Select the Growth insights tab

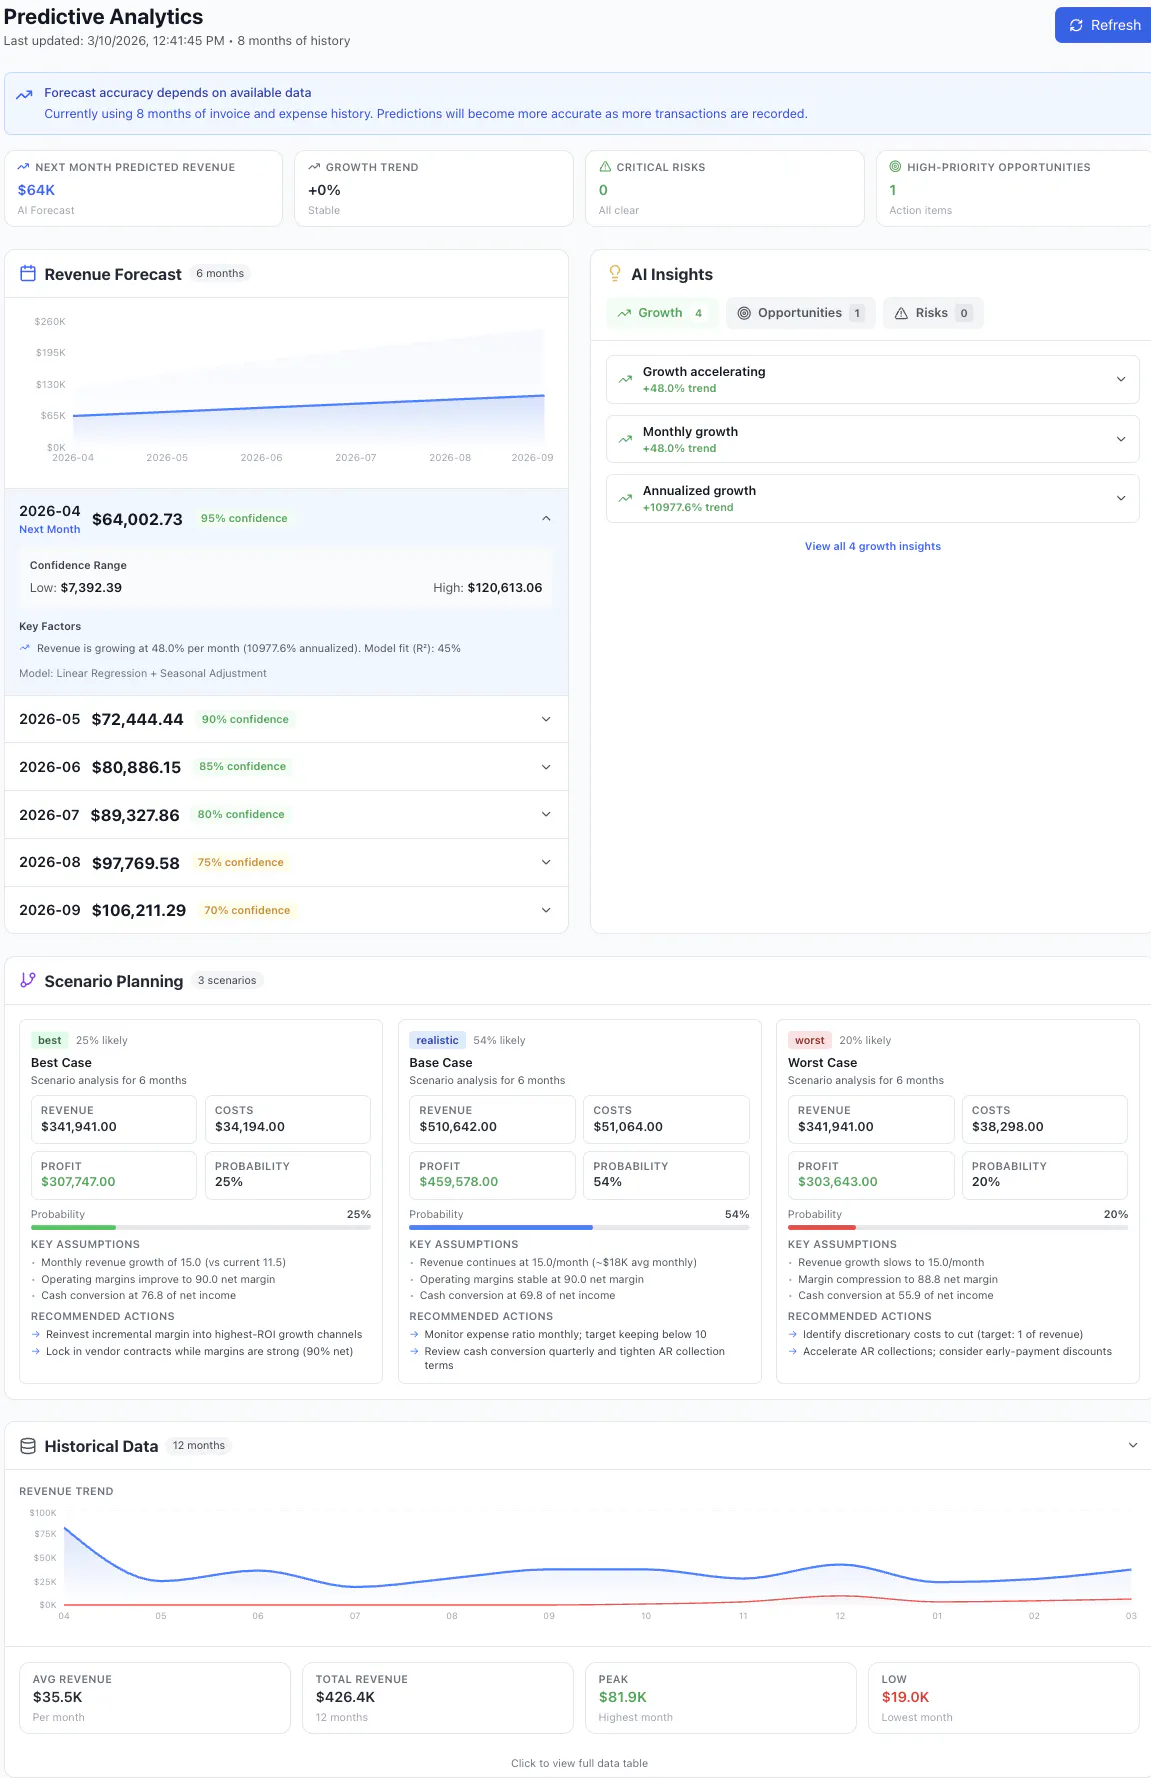[662, 313]
